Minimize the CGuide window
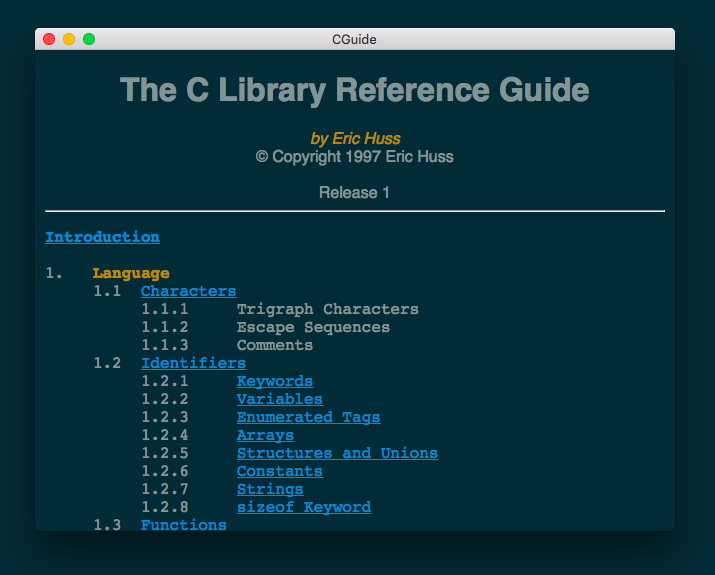Image resolution: width=715 pixels, height=575 pixels. point(69,39)
